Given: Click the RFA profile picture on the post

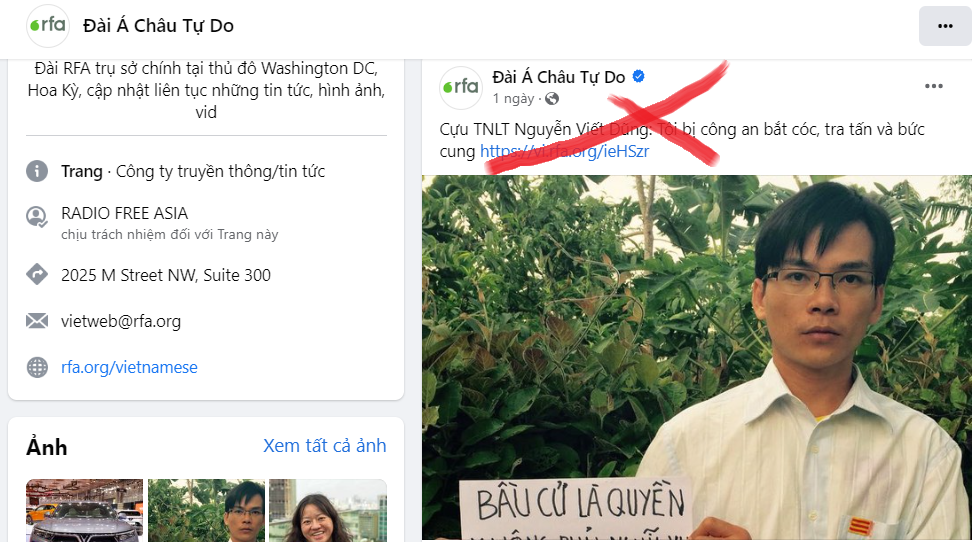Looking at the screenshot, I should coord(461,87).
